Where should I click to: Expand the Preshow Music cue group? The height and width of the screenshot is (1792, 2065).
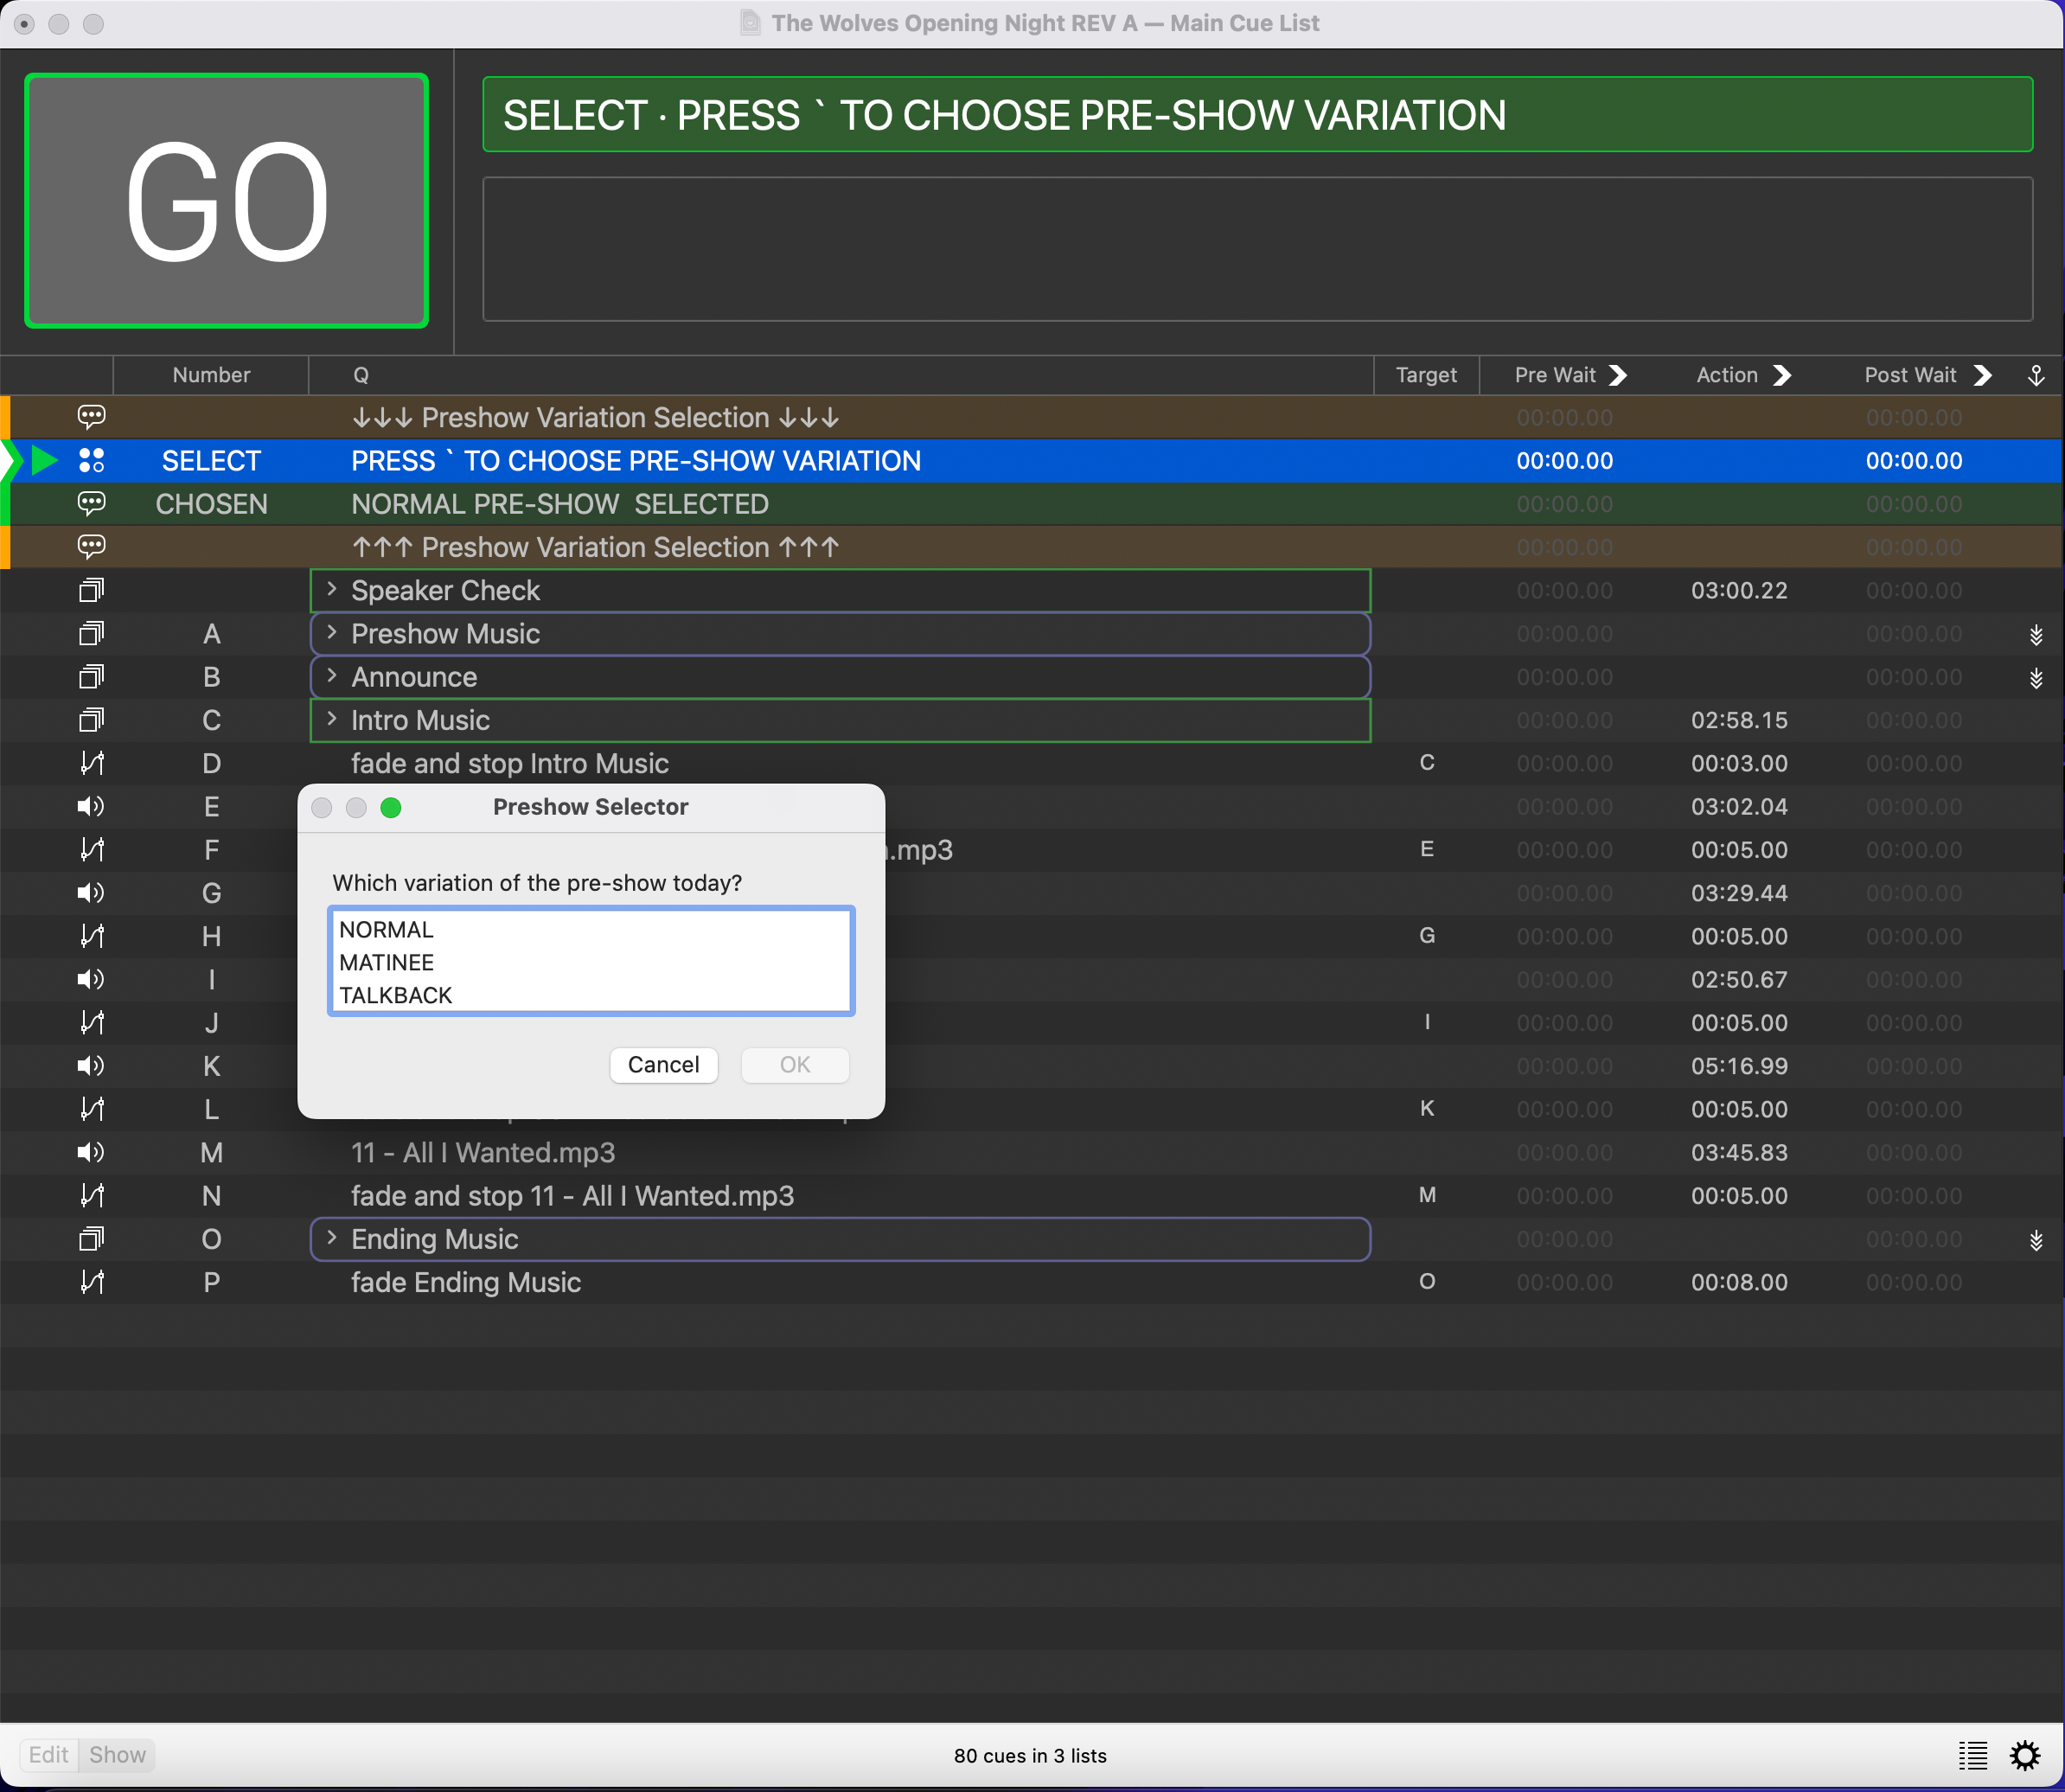pos(336,632)
